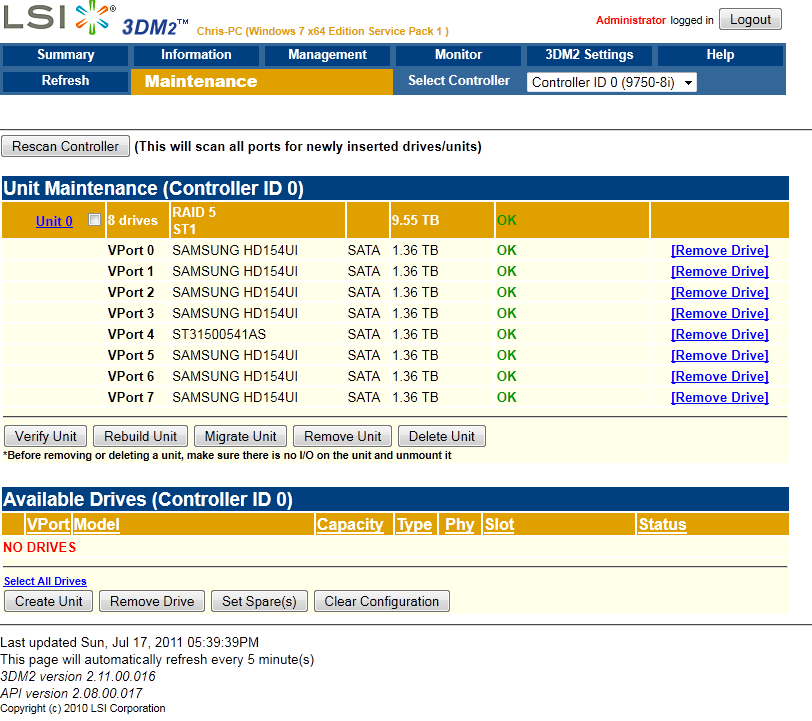Click the 9.55 TB unit capacity
The image size is (812, 721).
tap(415, 220)
